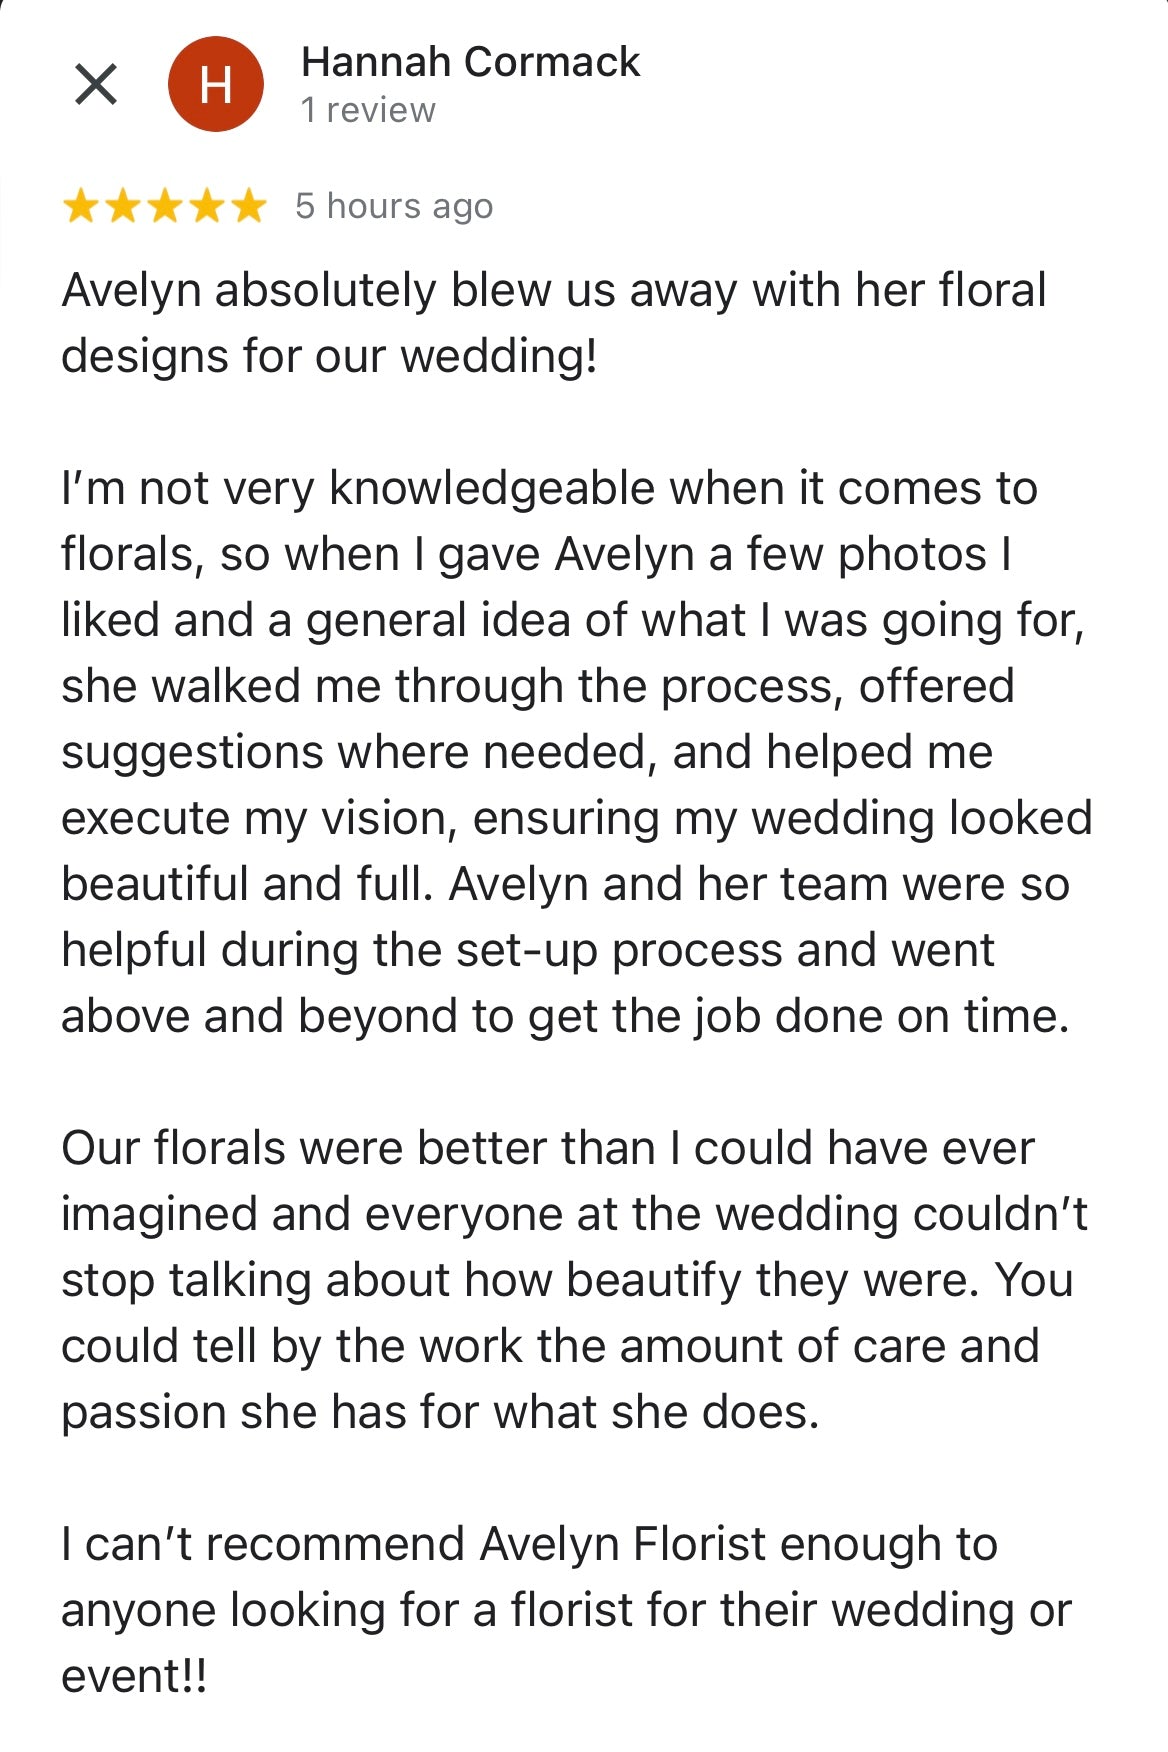View the reviewer's "1 review" link
Image resolution: width=1168 pixels, height=1752 pixels.
click(368, 110)
